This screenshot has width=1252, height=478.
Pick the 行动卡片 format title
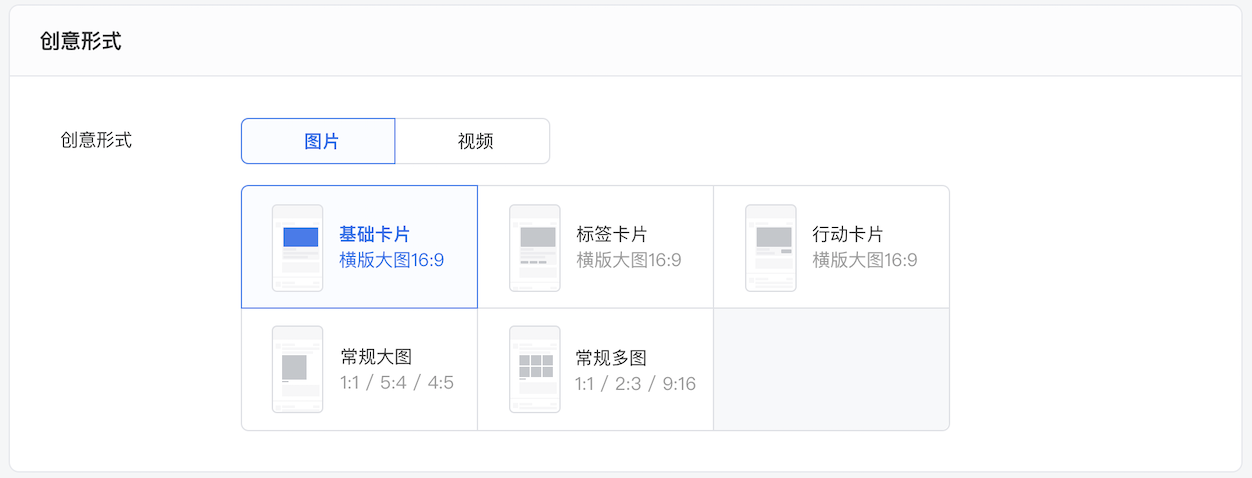coord(848,235)
